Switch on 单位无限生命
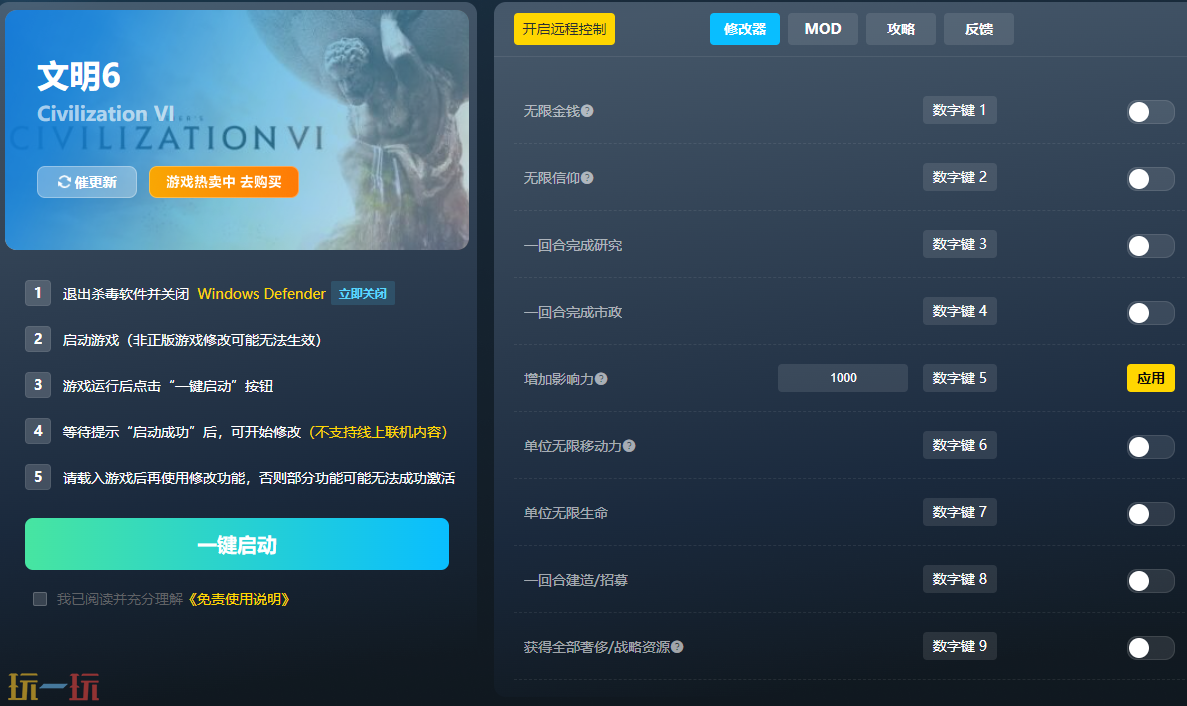 [x=1150, y=514]
